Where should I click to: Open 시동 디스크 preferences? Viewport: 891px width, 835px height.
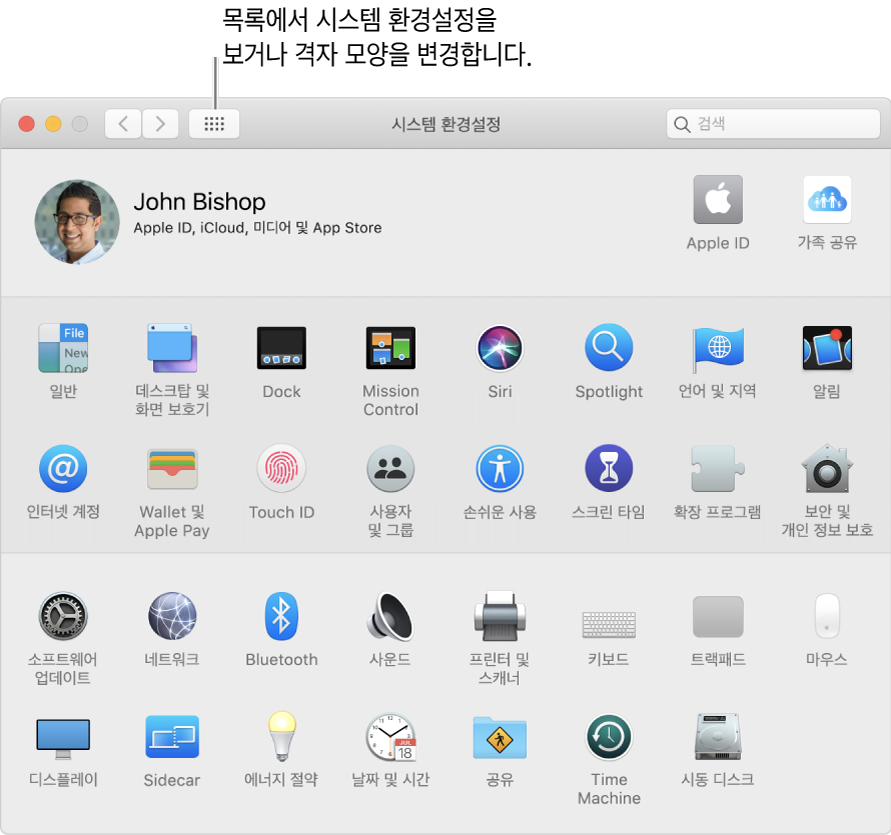(718, 737)
